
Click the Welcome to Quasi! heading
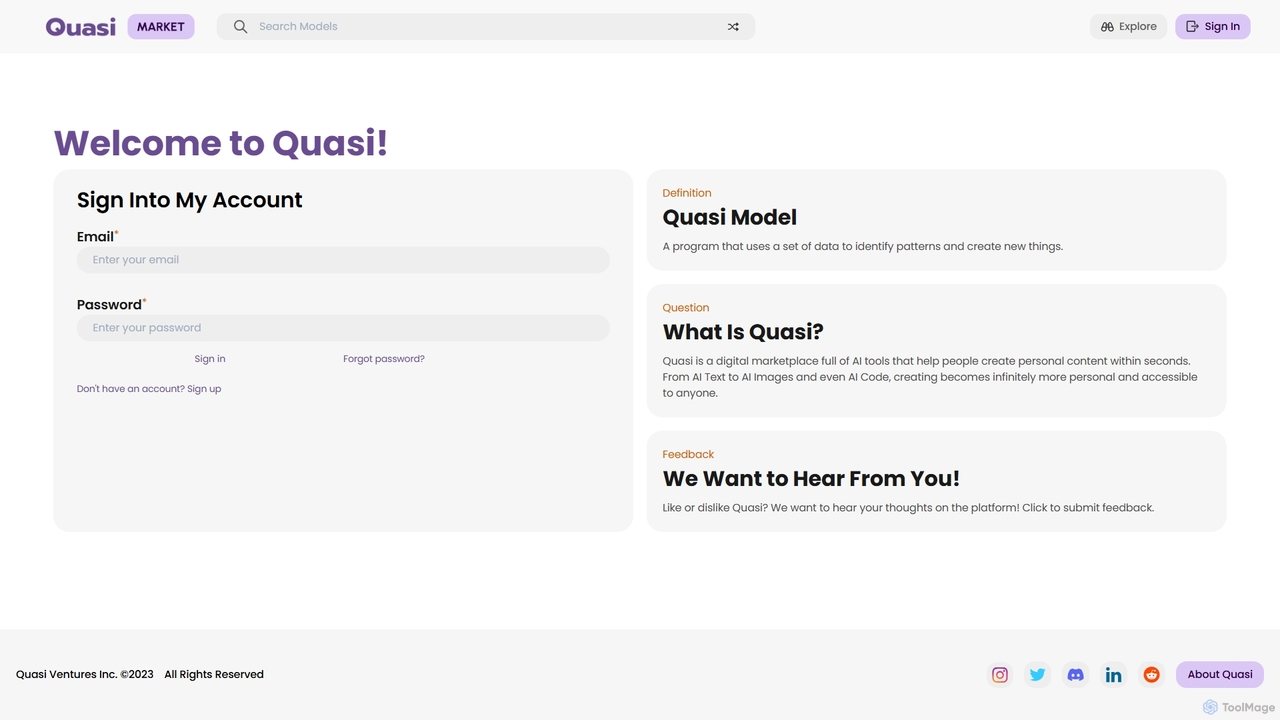[221, 143]
